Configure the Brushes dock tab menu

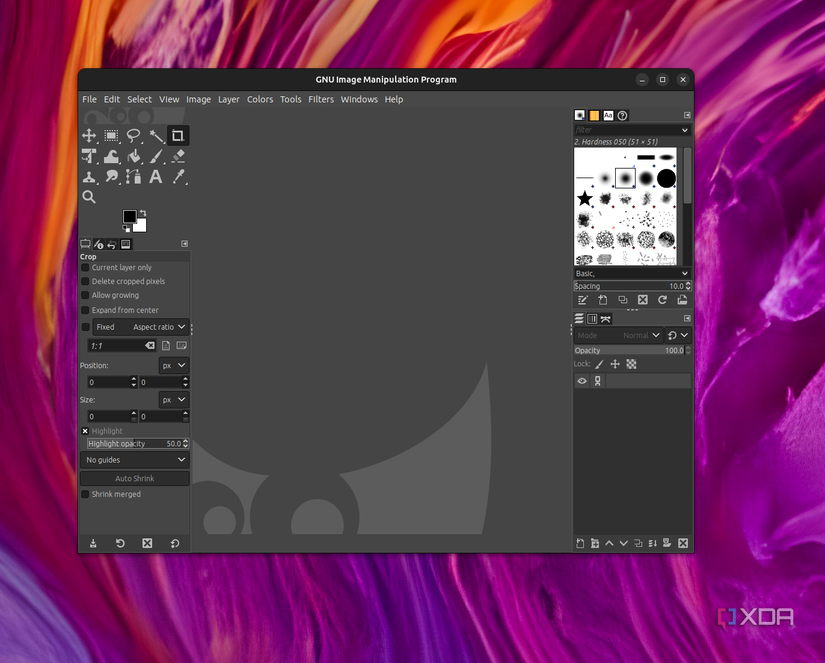click(687, 115)
